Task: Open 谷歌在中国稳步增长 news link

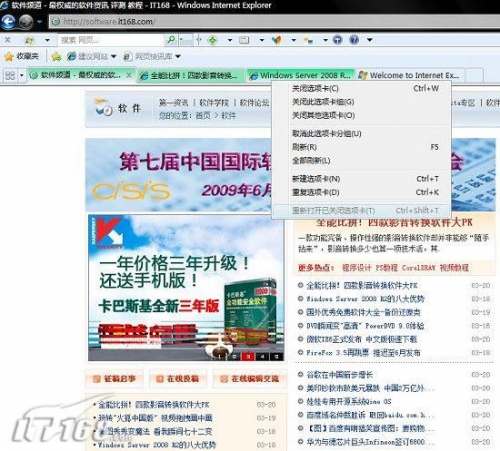Action: tap(339, 375)
